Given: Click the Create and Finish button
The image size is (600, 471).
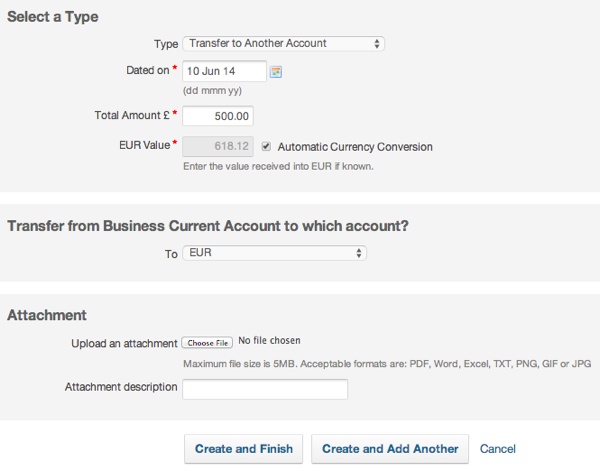Looking at the screenshot, I should pos(244,448).
